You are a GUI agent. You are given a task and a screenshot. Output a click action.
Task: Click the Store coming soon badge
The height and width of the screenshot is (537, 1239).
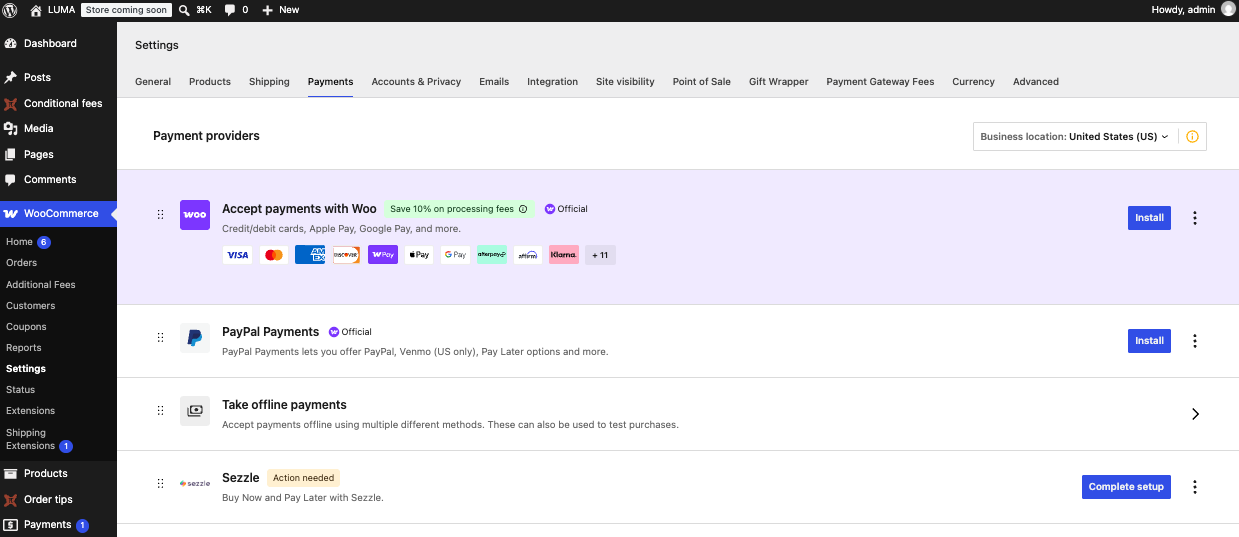(x=127, y=9)
